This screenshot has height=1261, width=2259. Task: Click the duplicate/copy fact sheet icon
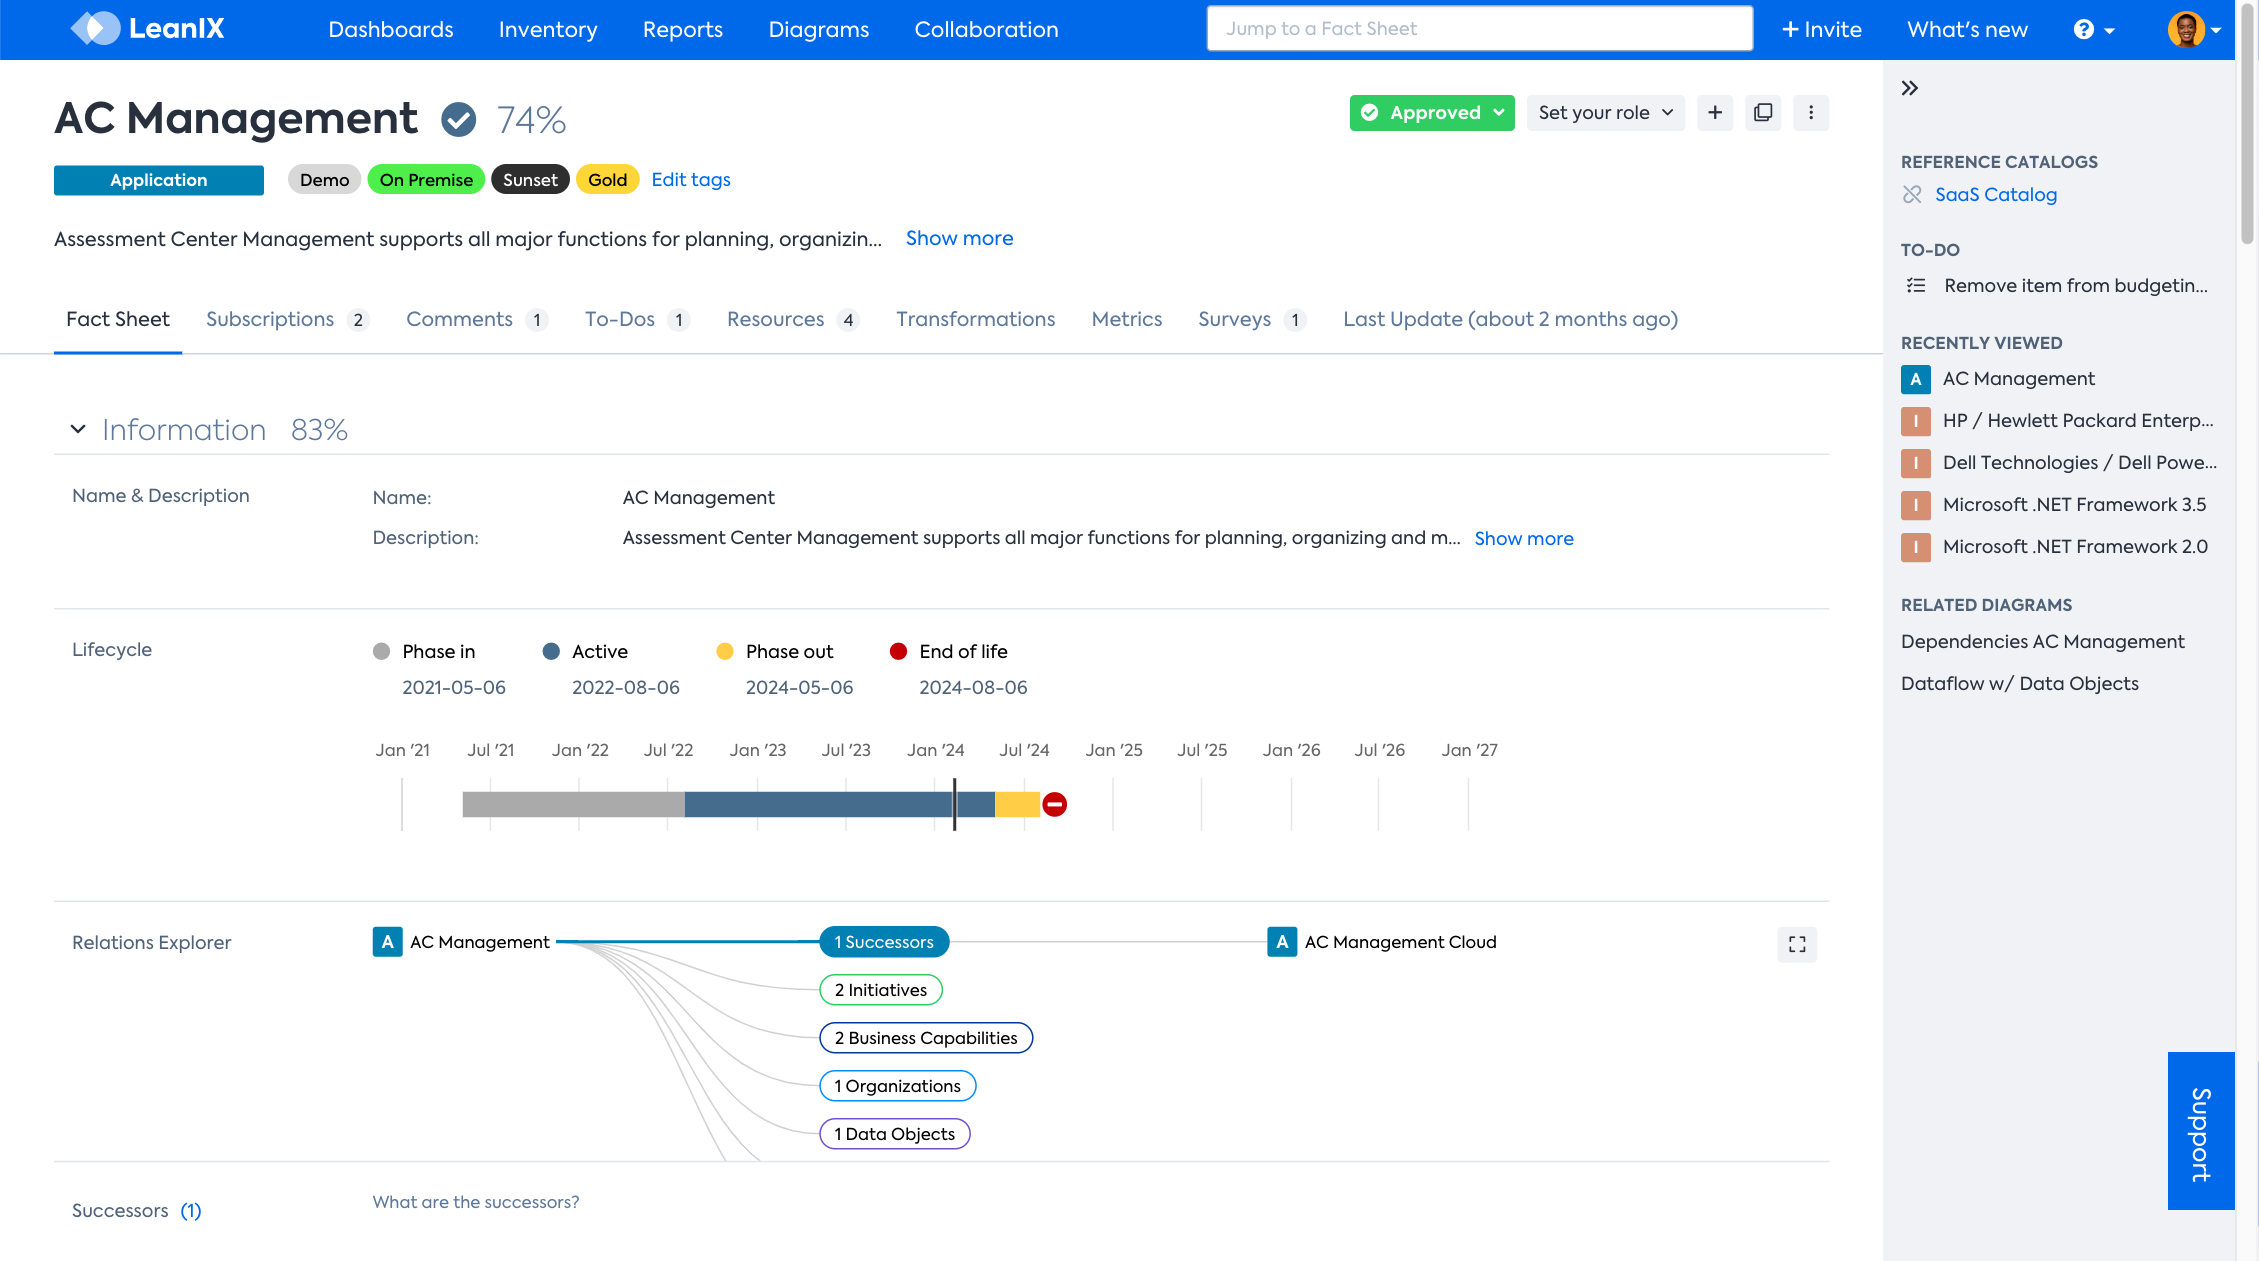click(x=1763, y=112)
